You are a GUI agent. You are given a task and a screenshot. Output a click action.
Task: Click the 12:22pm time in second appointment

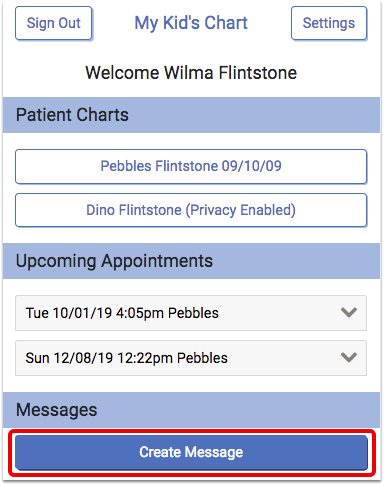coord(145,358)
